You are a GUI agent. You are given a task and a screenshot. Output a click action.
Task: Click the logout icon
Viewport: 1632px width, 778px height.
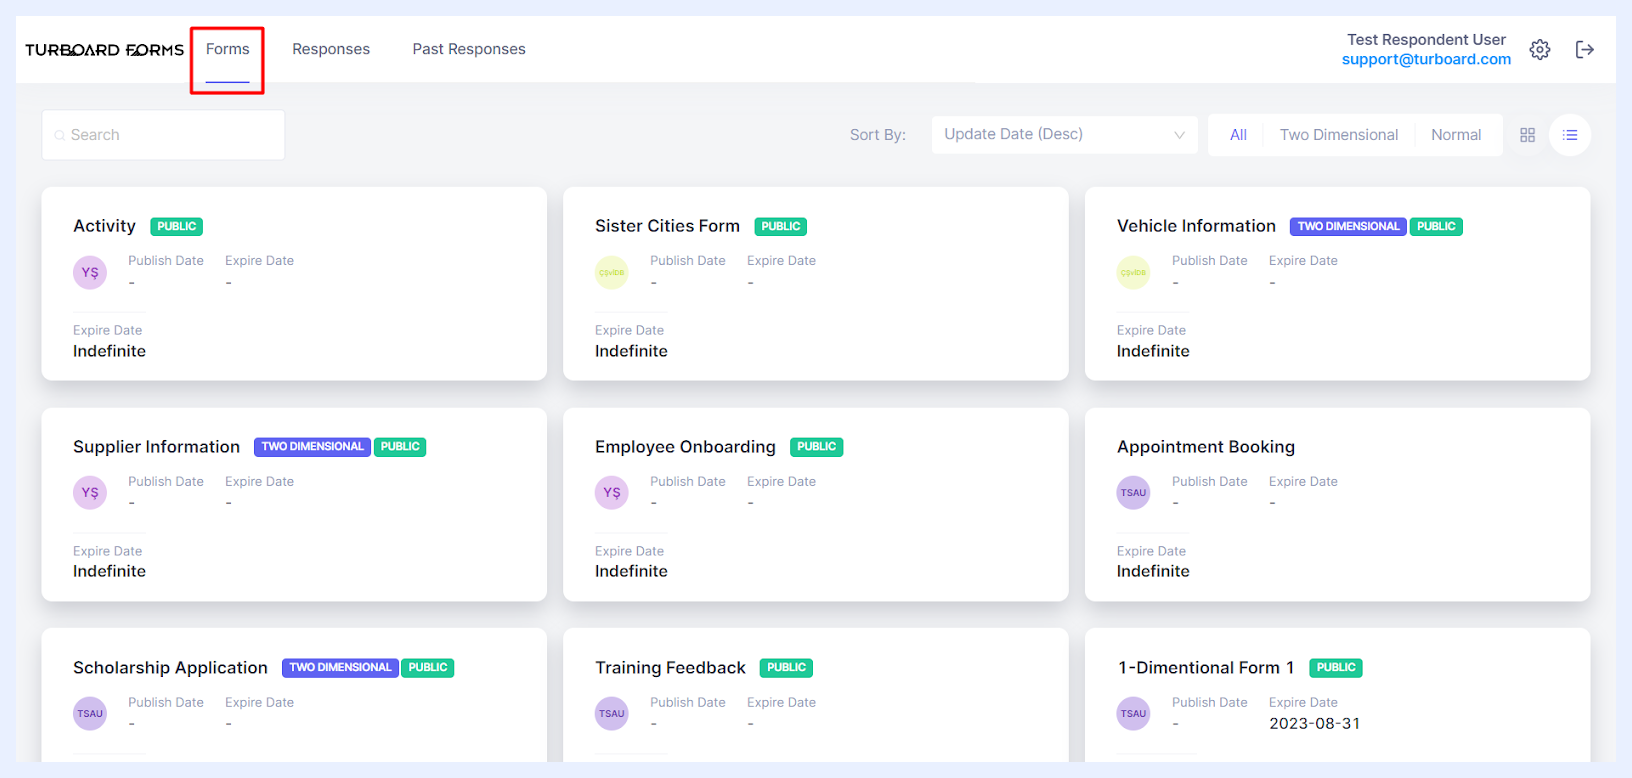coord(1585,49)
